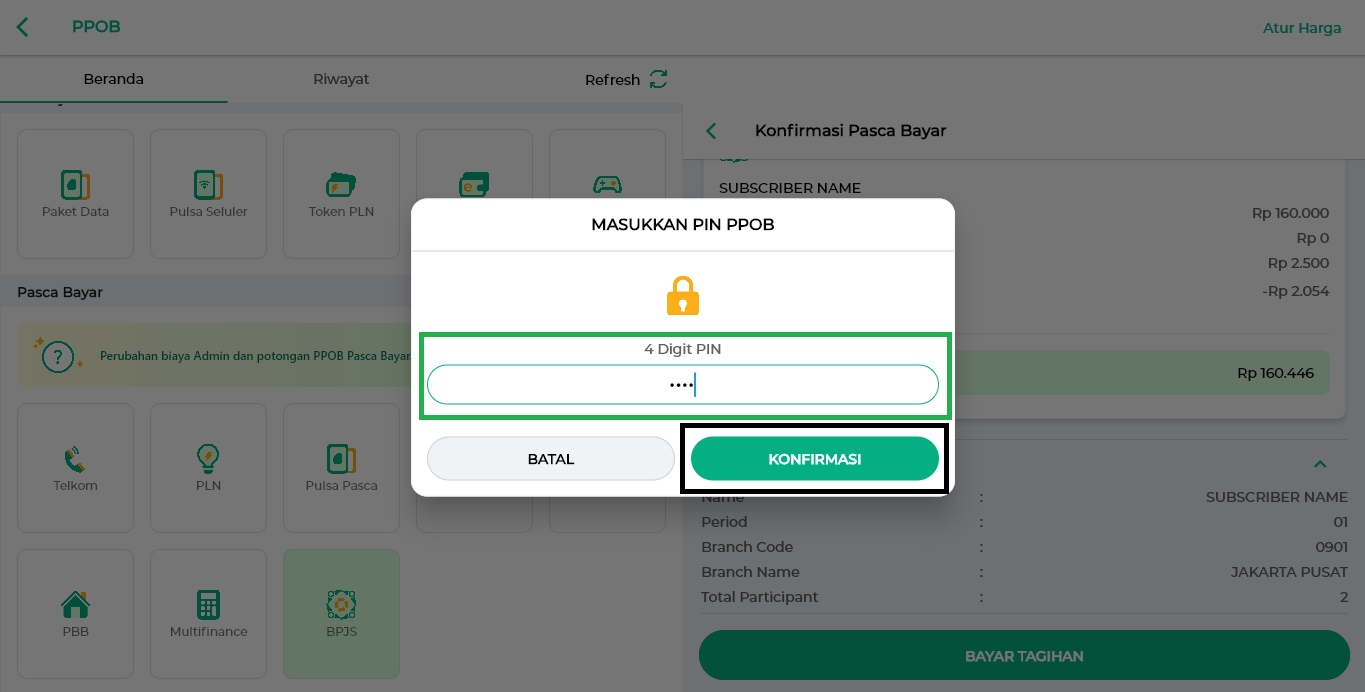This screenshot has height=692, width=1365.
Task: Switch to the Riwayat tab
Action: [x=341, y=79]
